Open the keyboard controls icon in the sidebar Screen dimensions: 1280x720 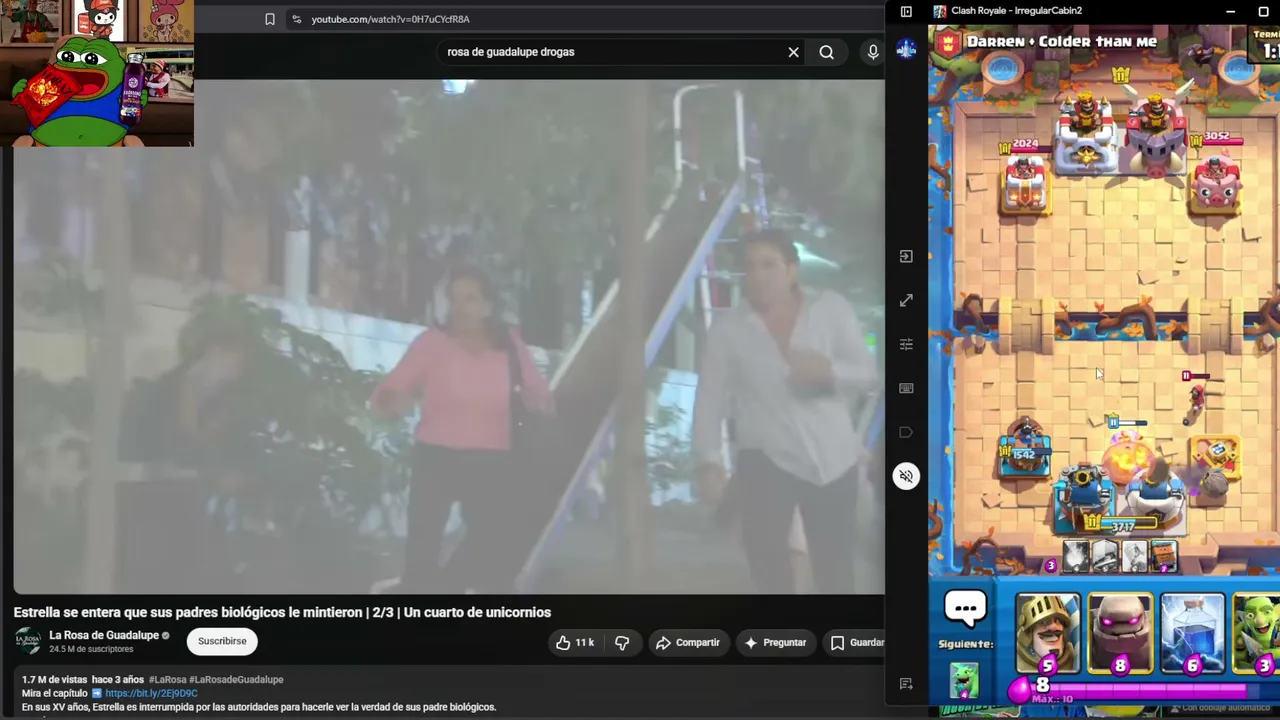pyautogui.click(x=906, y=388)
